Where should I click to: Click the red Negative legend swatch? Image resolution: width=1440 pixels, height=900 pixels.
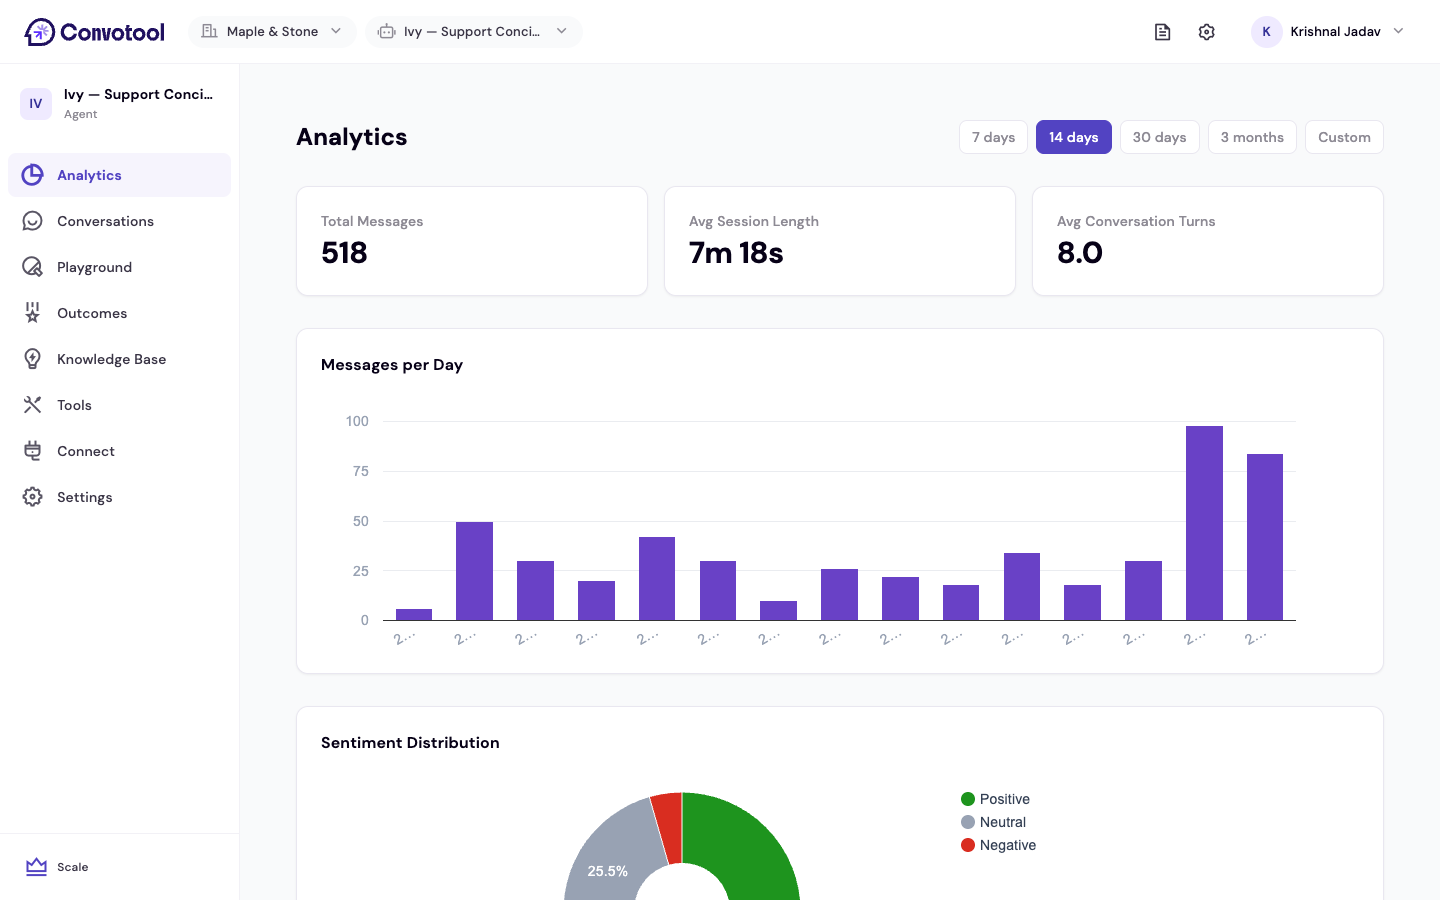coord(968,845)
